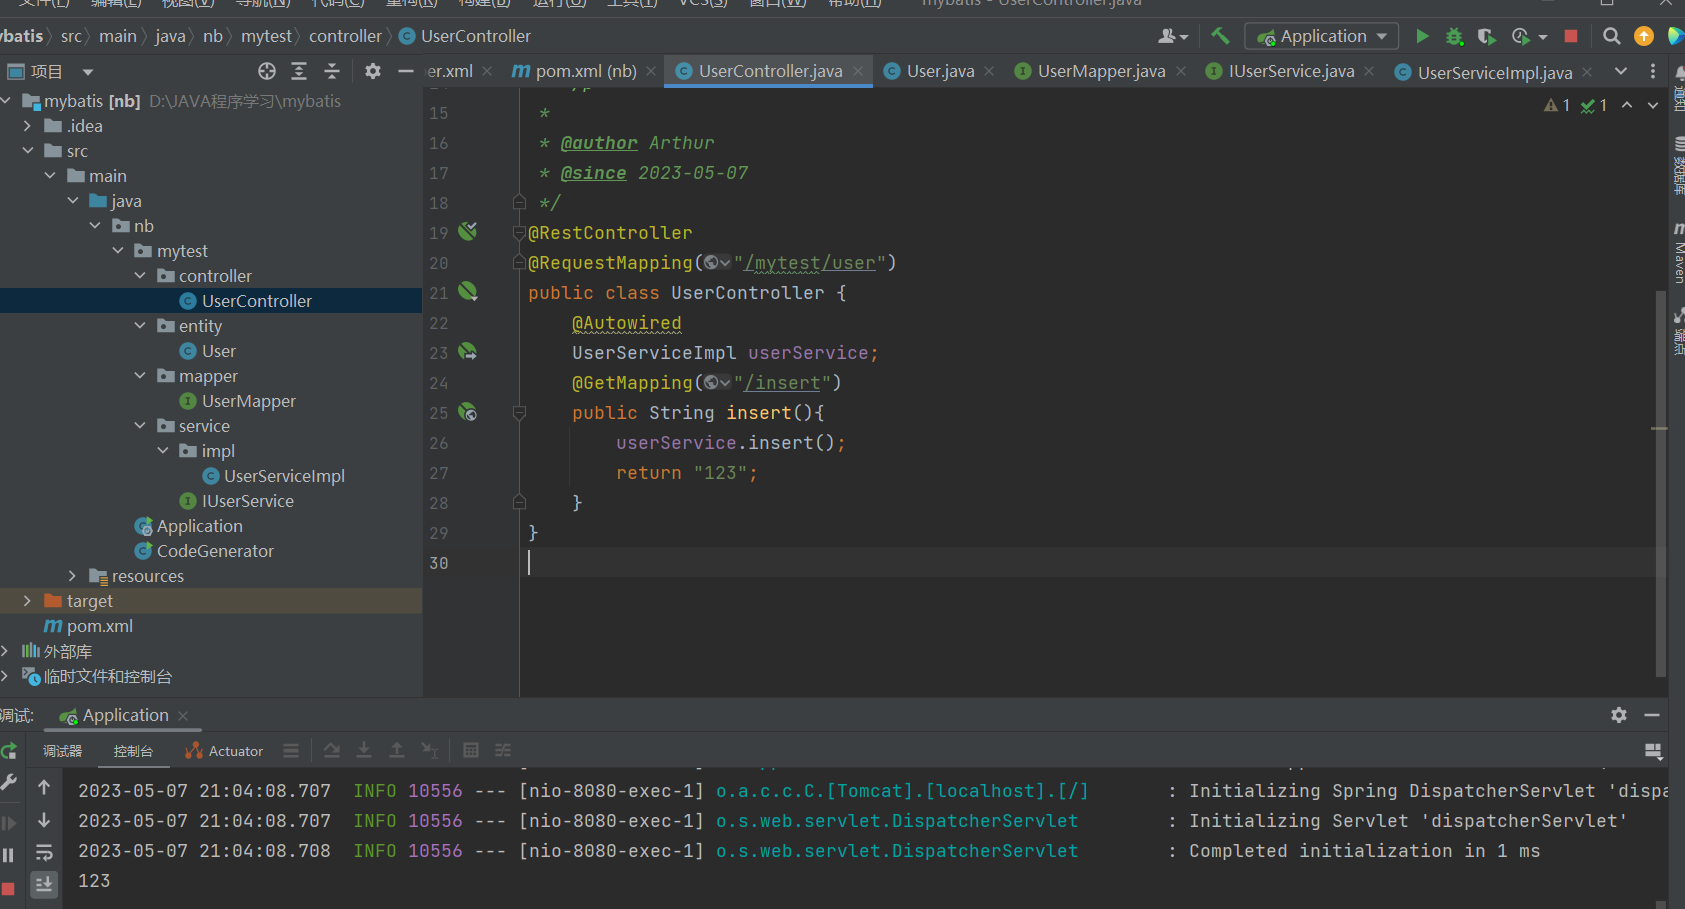Viewport: 1685px width, 909px height.
Task: Fold the insert() method at line 25
Action: 519,412
